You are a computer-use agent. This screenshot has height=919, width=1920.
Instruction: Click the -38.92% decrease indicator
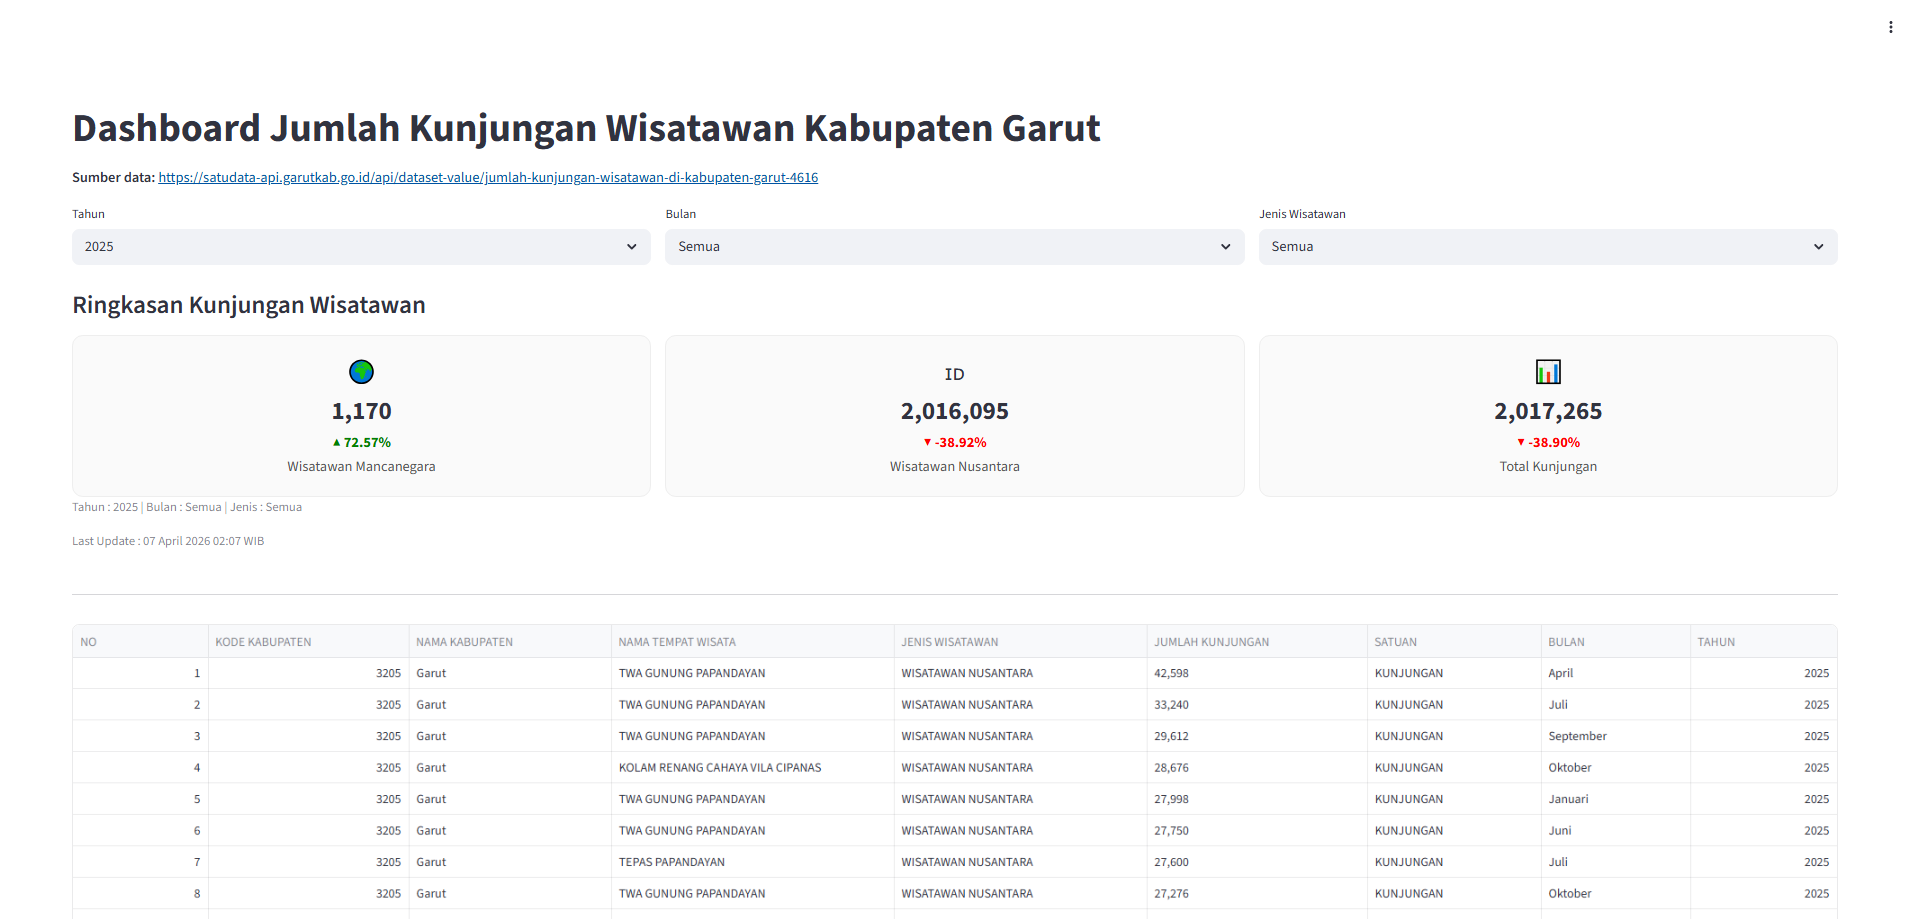(954, 442)
